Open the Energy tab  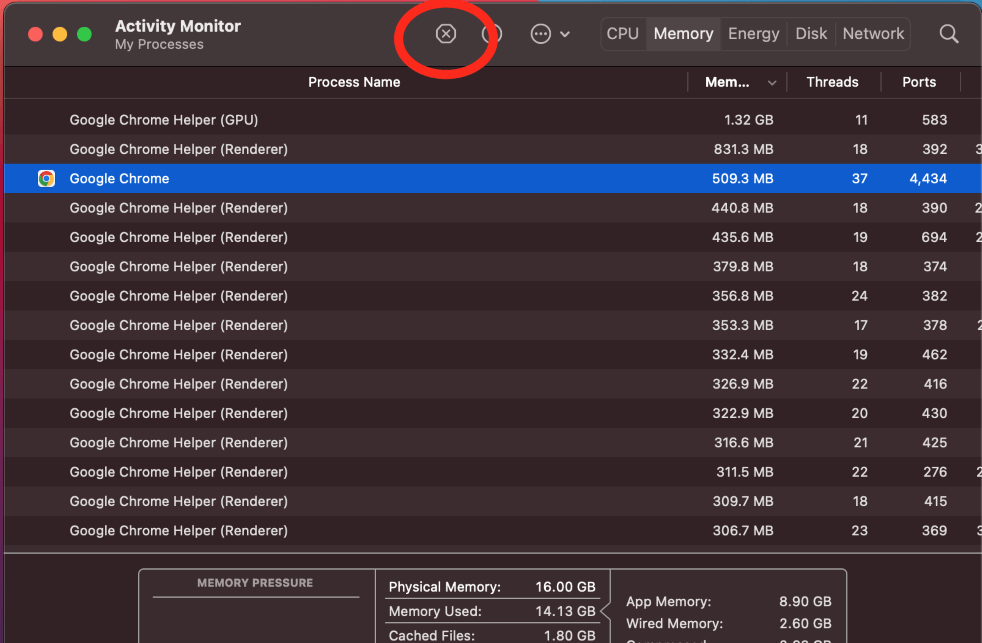[x=753, y=34]
